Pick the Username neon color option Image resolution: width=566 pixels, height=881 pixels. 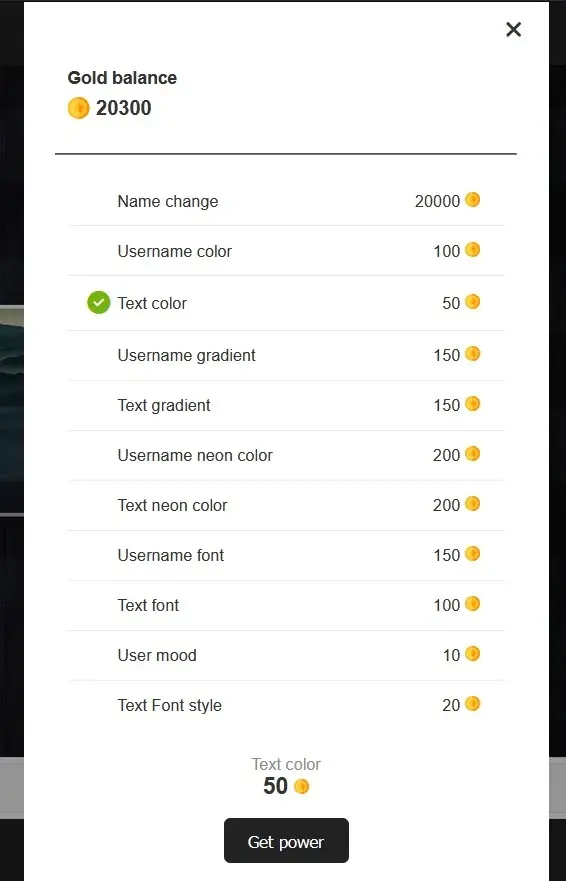click(x=286, y=455)
